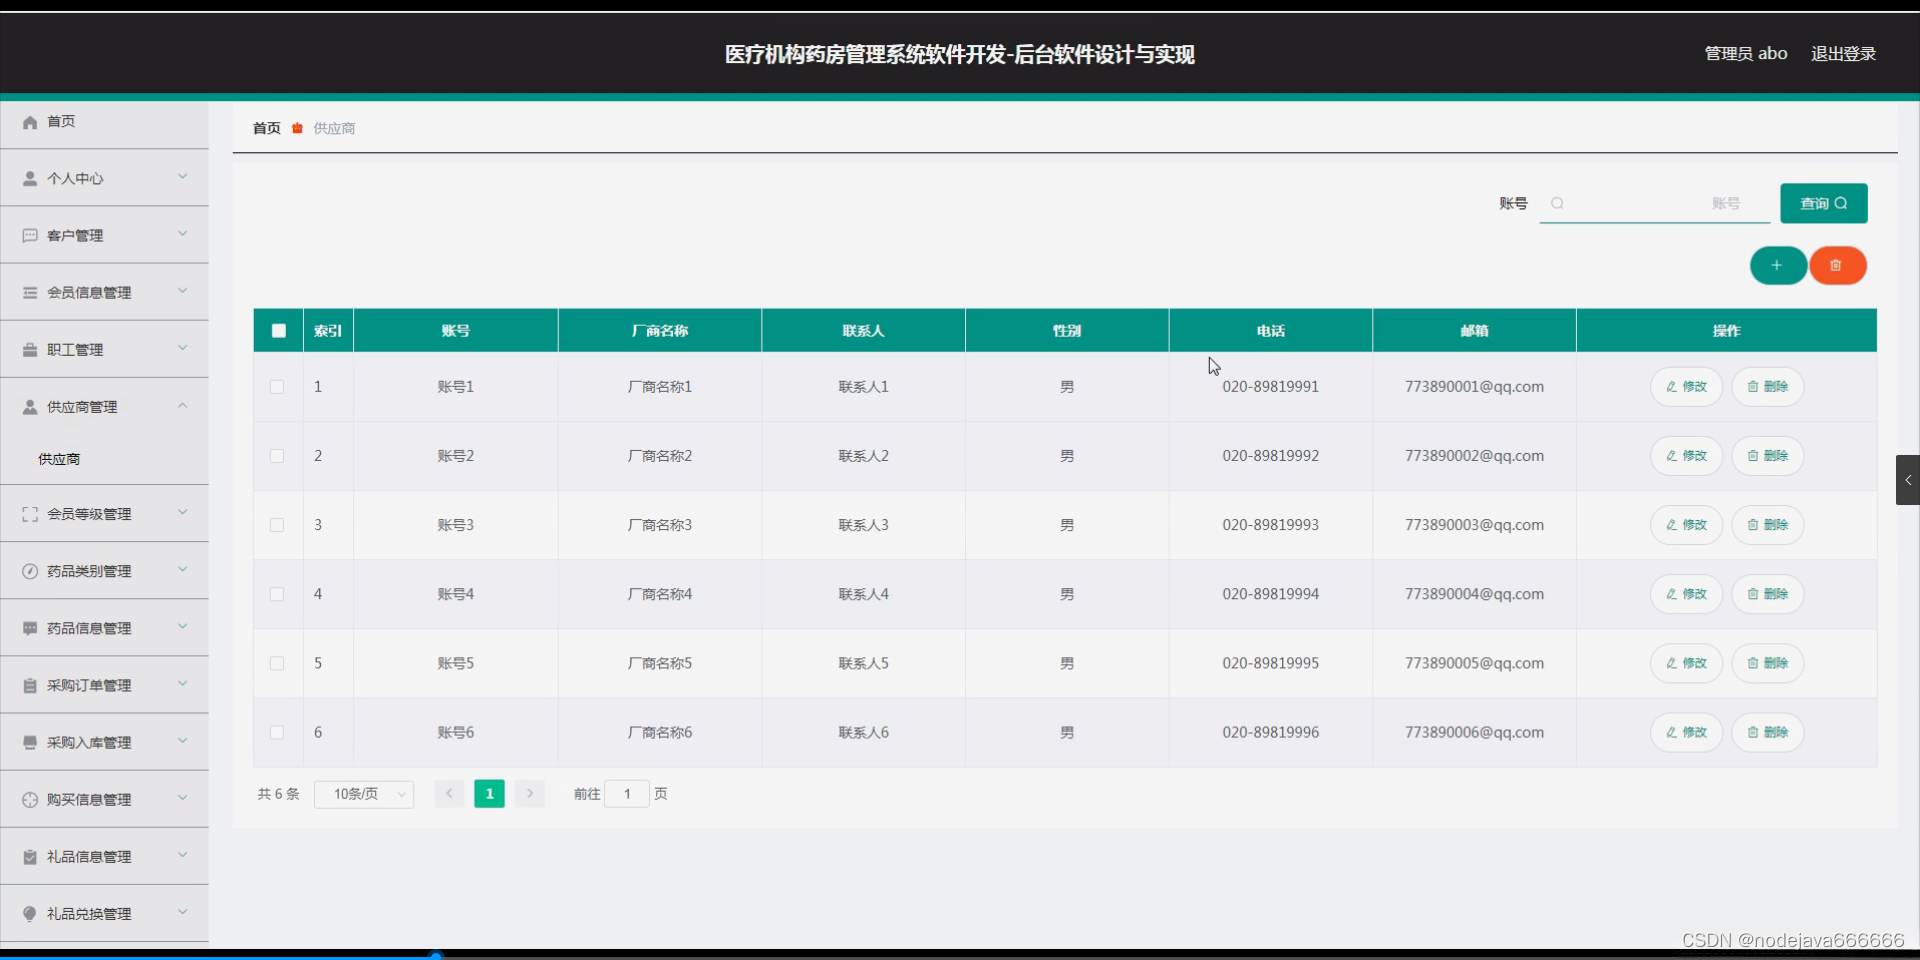Click the orange trash batch-delete button
Viewport: 1920px width, 960px height.
pyautogui.click(x=1837, y=266)
